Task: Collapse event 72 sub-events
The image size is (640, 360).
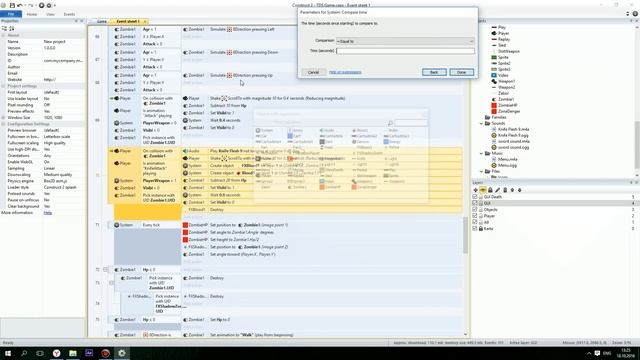Action: tap(105, 270)
